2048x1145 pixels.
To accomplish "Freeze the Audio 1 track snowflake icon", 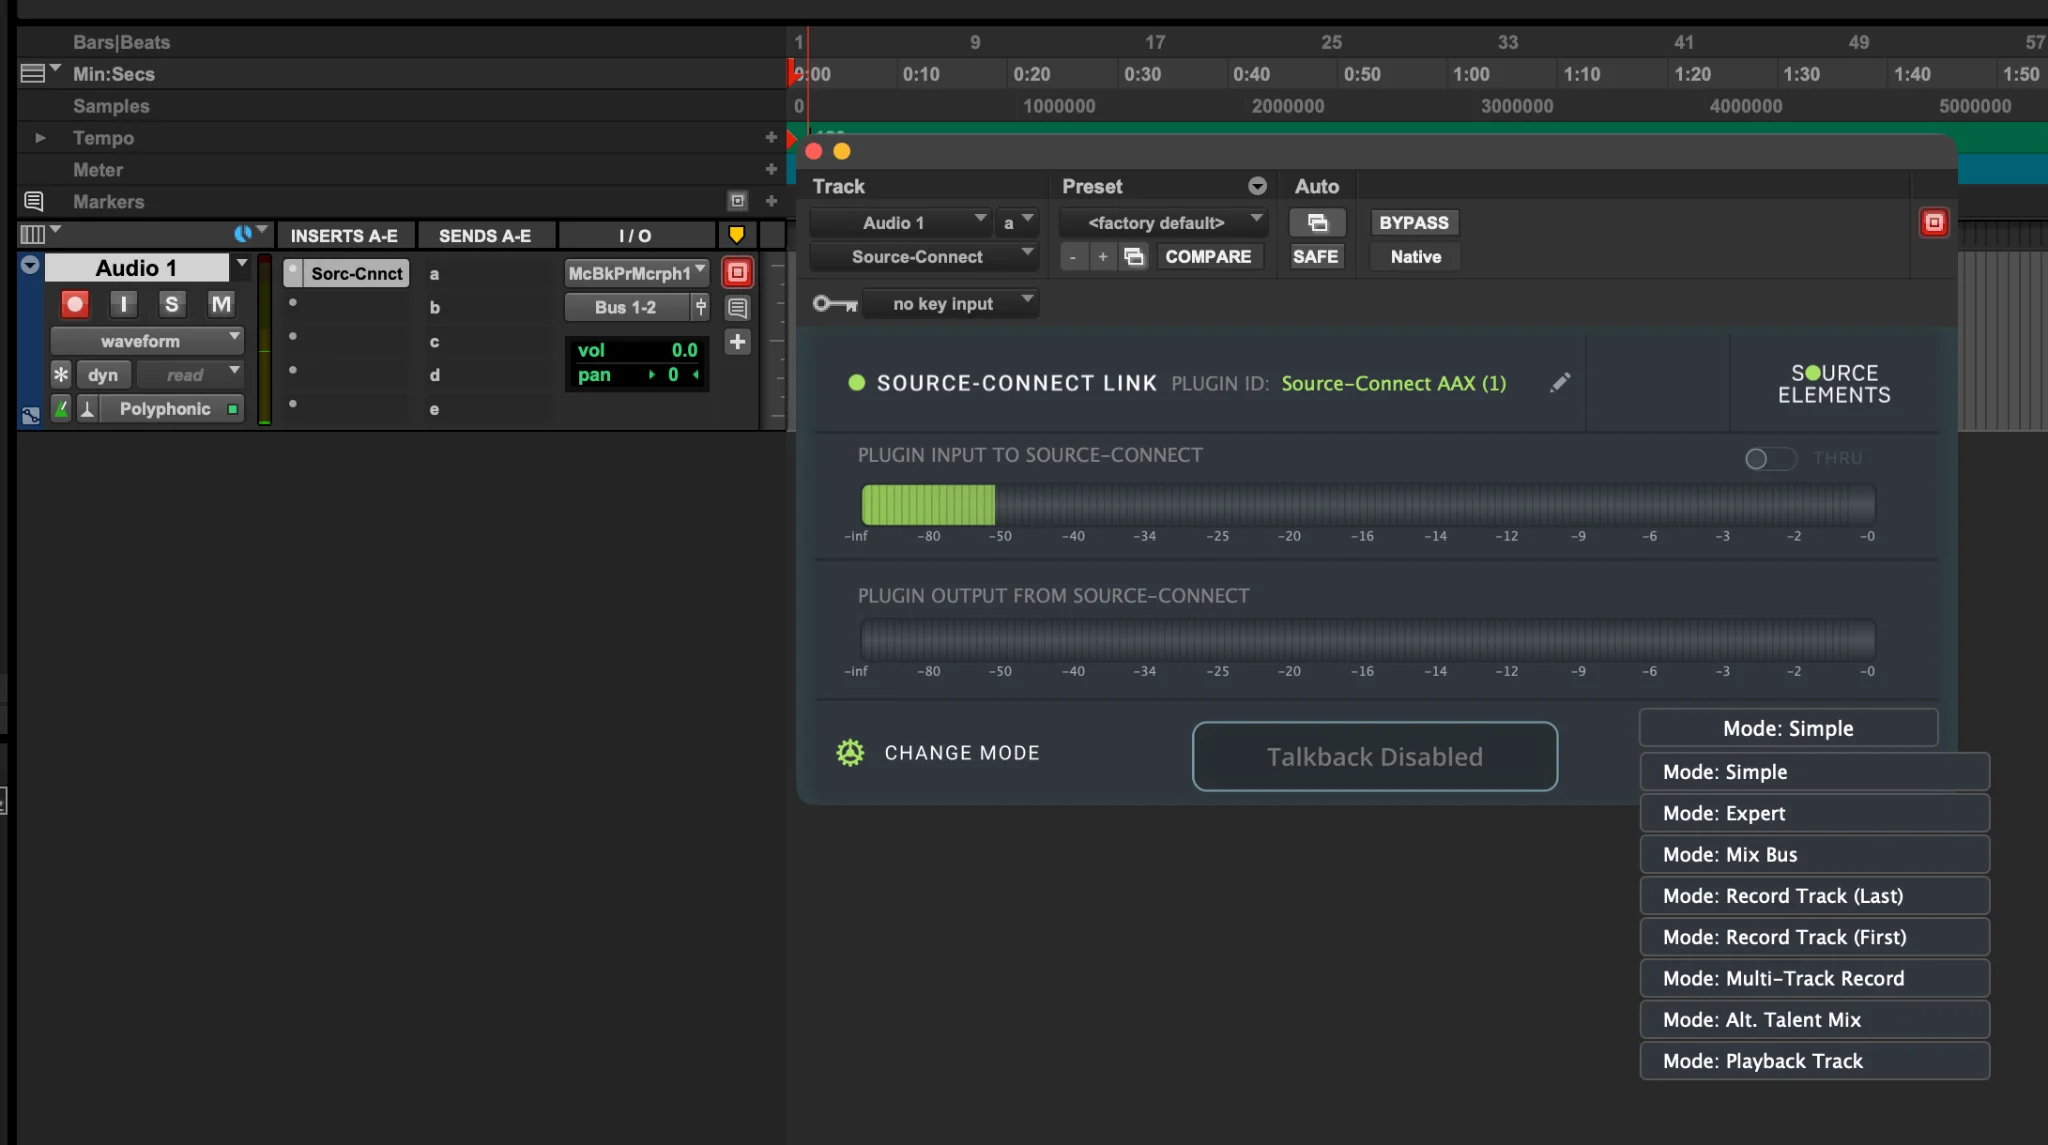I will [61, 375].
